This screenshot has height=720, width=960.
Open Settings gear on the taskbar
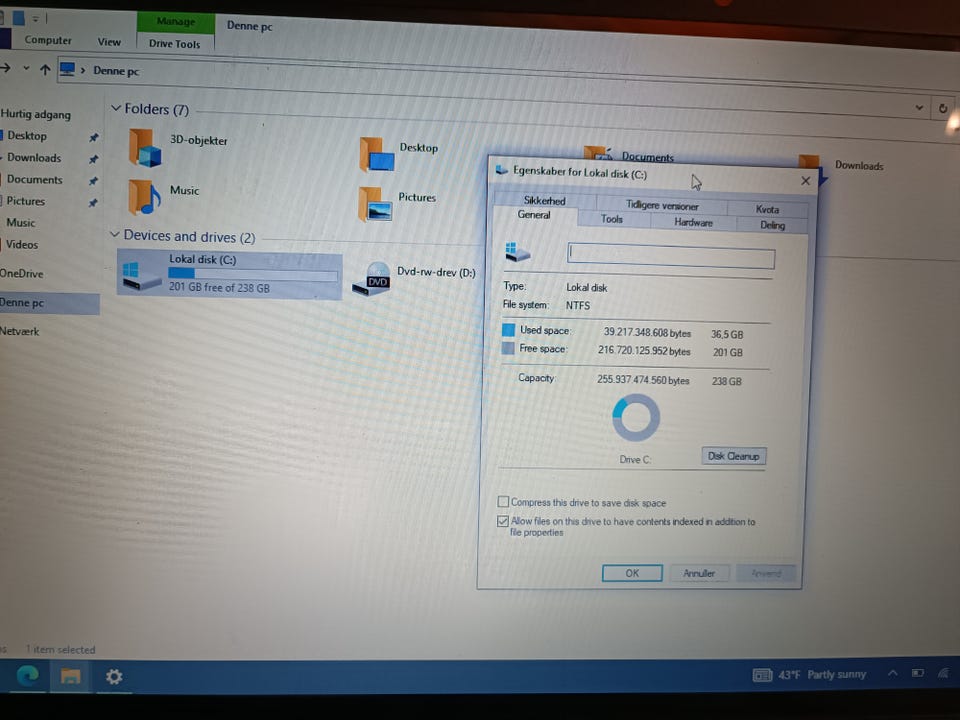pos(114,677)
